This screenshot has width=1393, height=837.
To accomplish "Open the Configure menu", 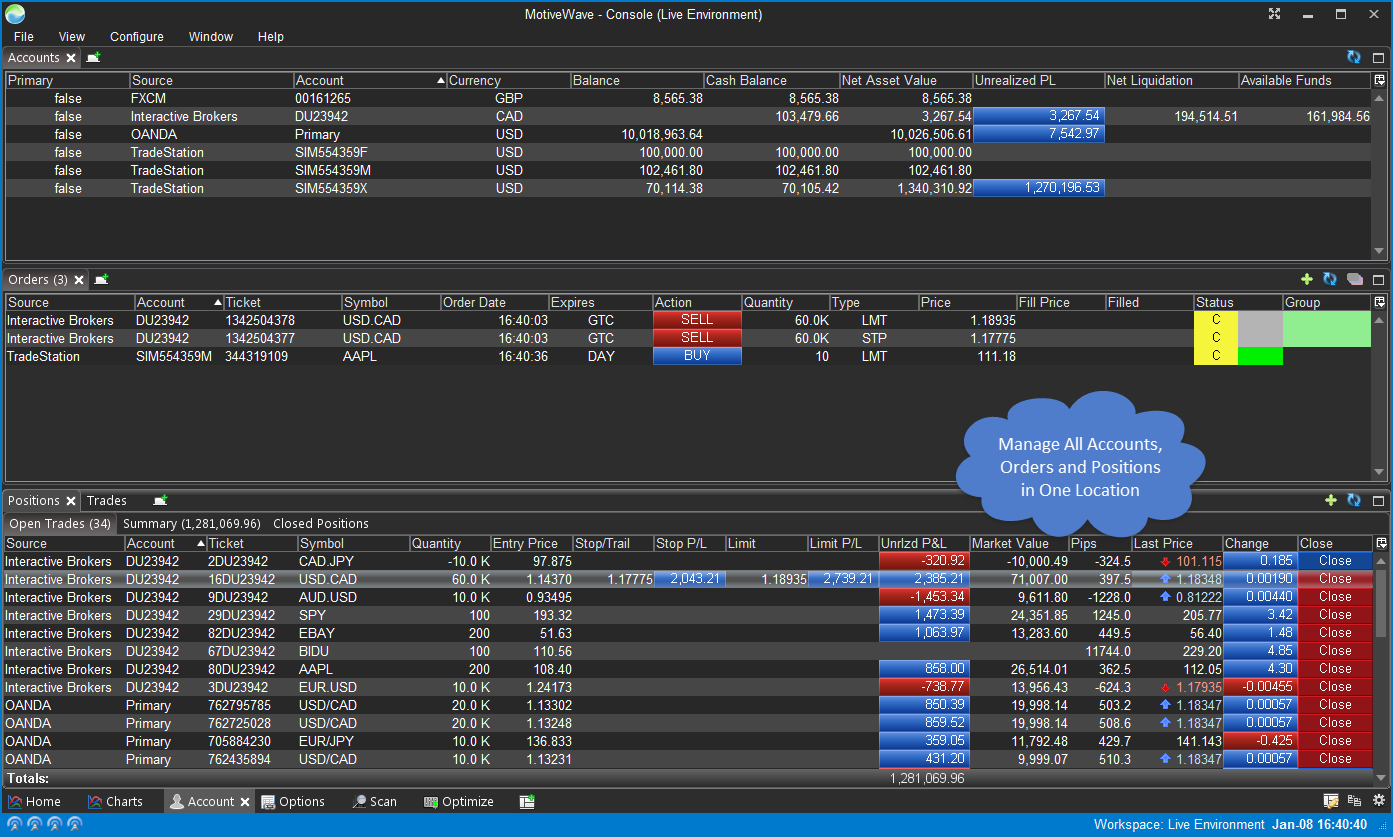I will tap(137, 37).
